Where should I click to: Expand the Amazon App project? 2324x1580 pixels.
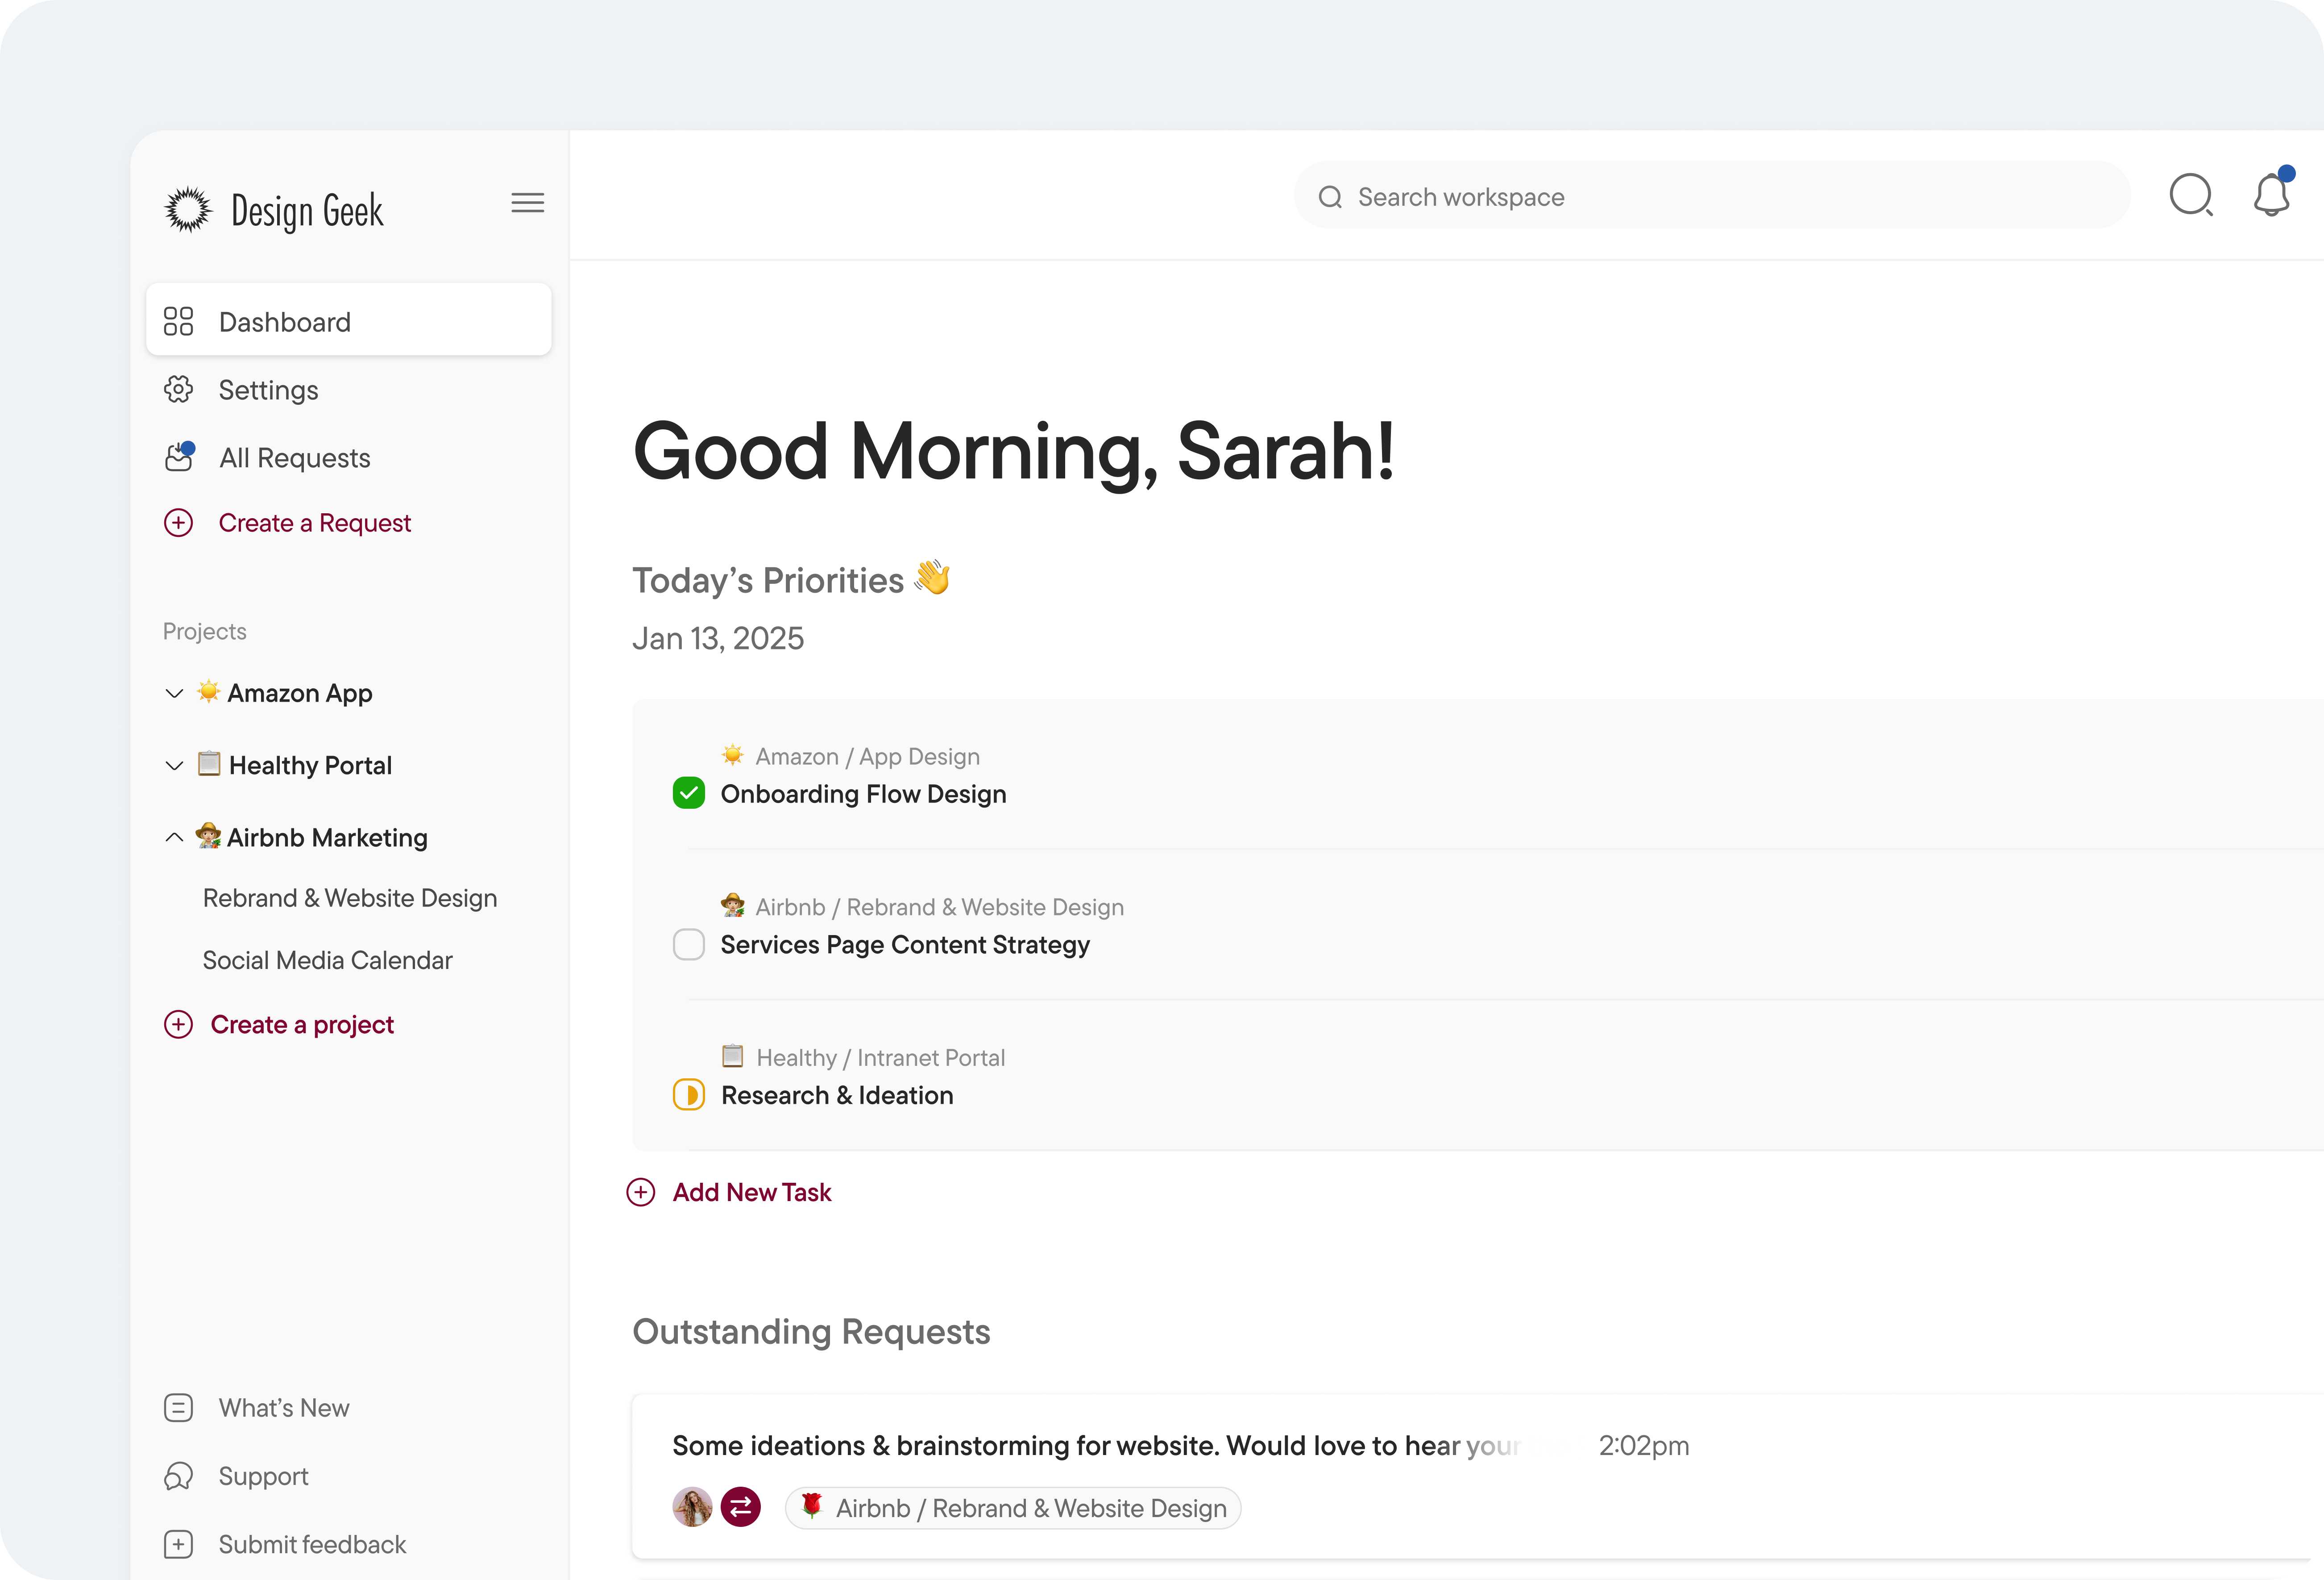174,693
